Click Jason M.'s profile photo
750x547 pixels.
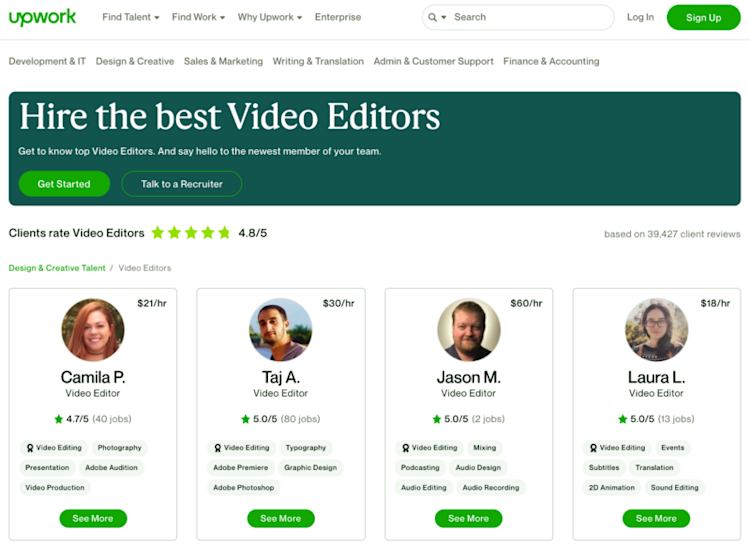(x=469, y=329)
